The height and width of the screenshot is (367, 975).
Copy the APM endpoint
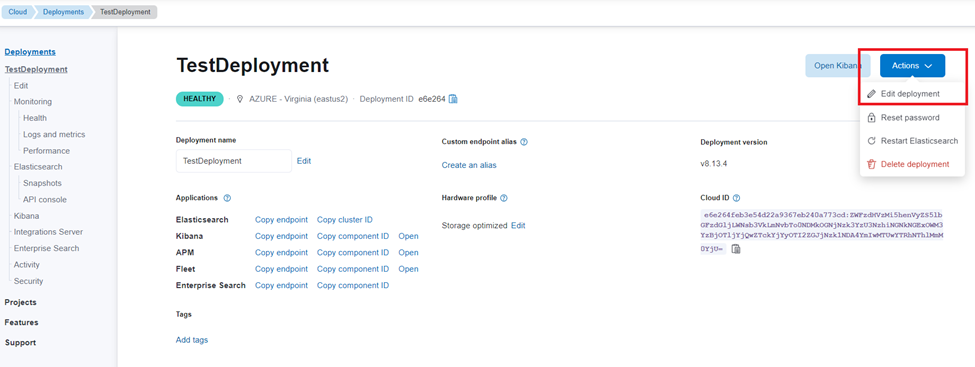click(281, 253)
